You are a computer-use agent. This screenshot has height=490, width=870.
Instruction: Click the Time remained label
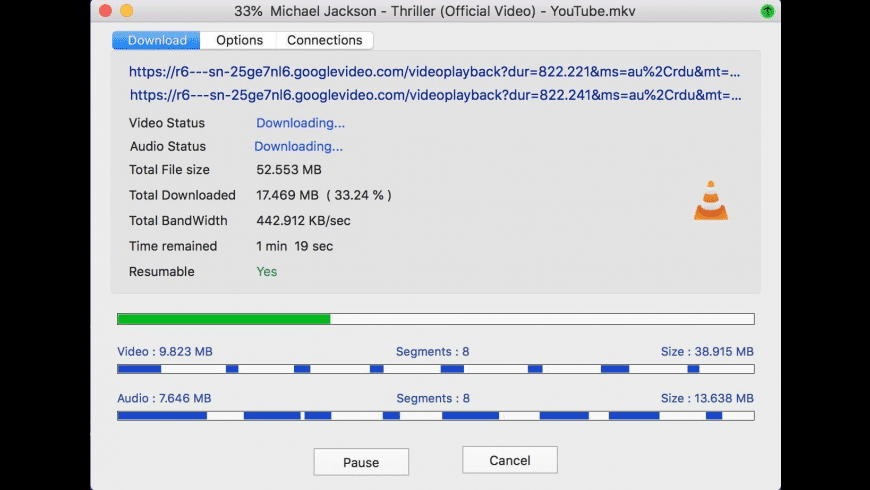pyautogui.click(x=173, y=246)
